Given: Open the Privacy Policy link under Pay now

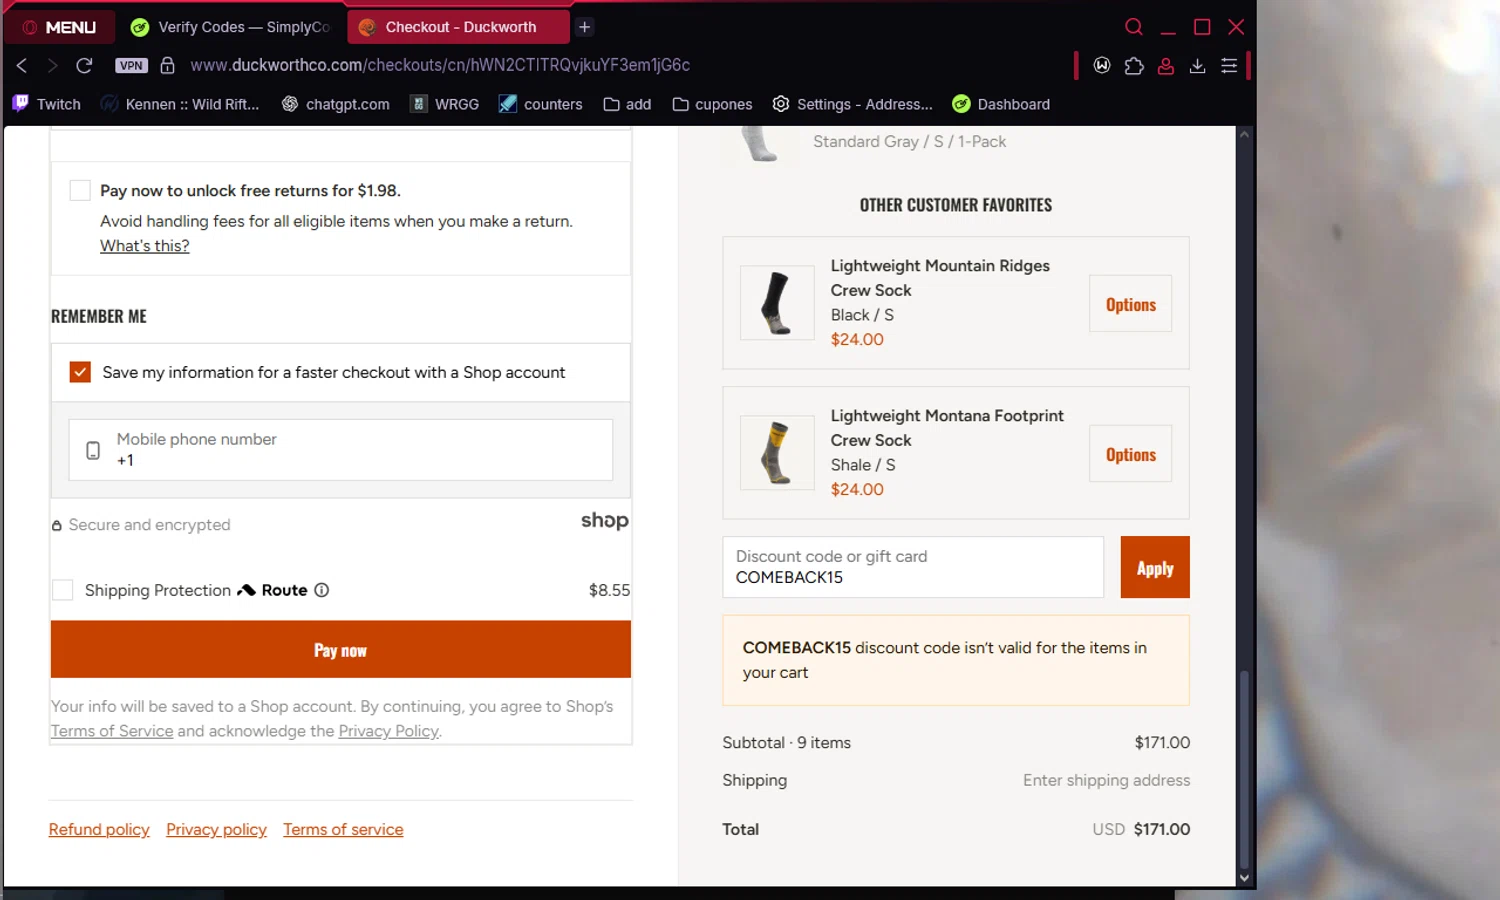Looking at the screenshot, I should point(388,731).
